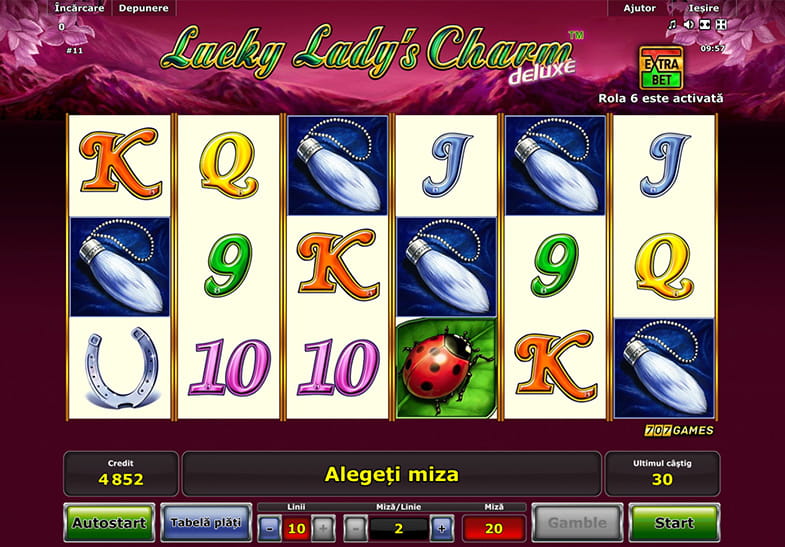Click the horseshoe symbol on first reel

pos(120,368)
